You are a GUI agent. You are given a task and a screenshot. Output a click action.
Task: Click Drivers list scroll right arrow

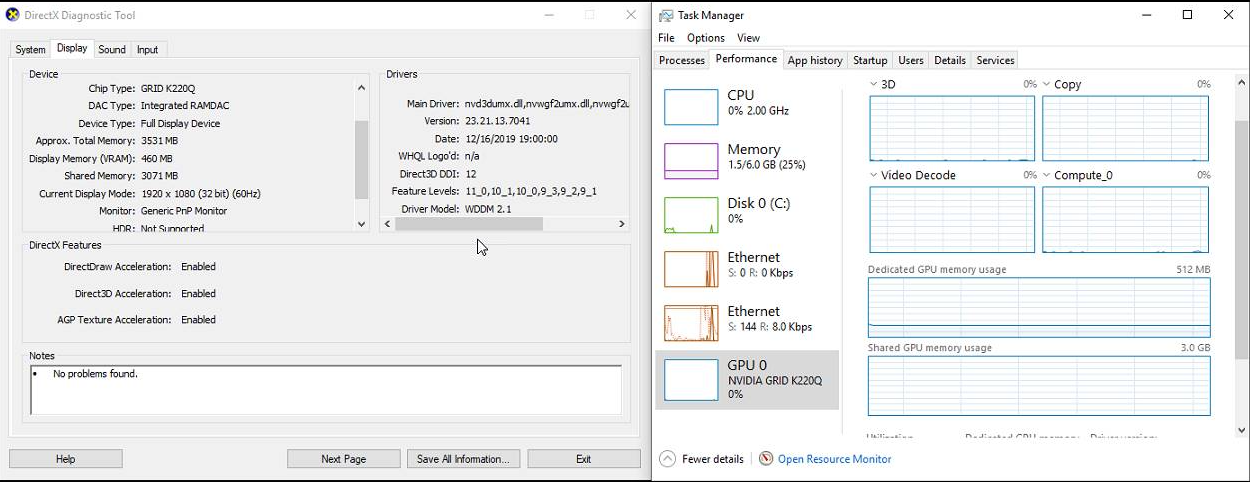[x=621, y=224]
